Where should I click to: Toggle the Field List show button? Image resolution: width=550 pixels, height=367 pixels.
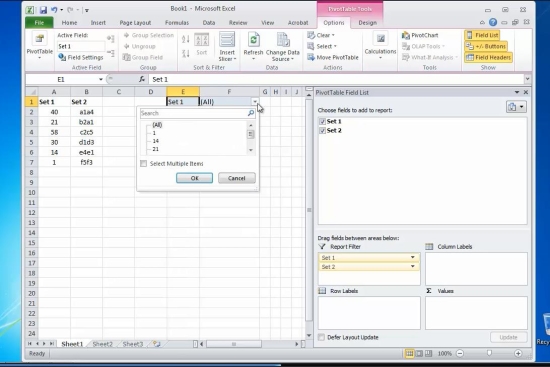482,35
